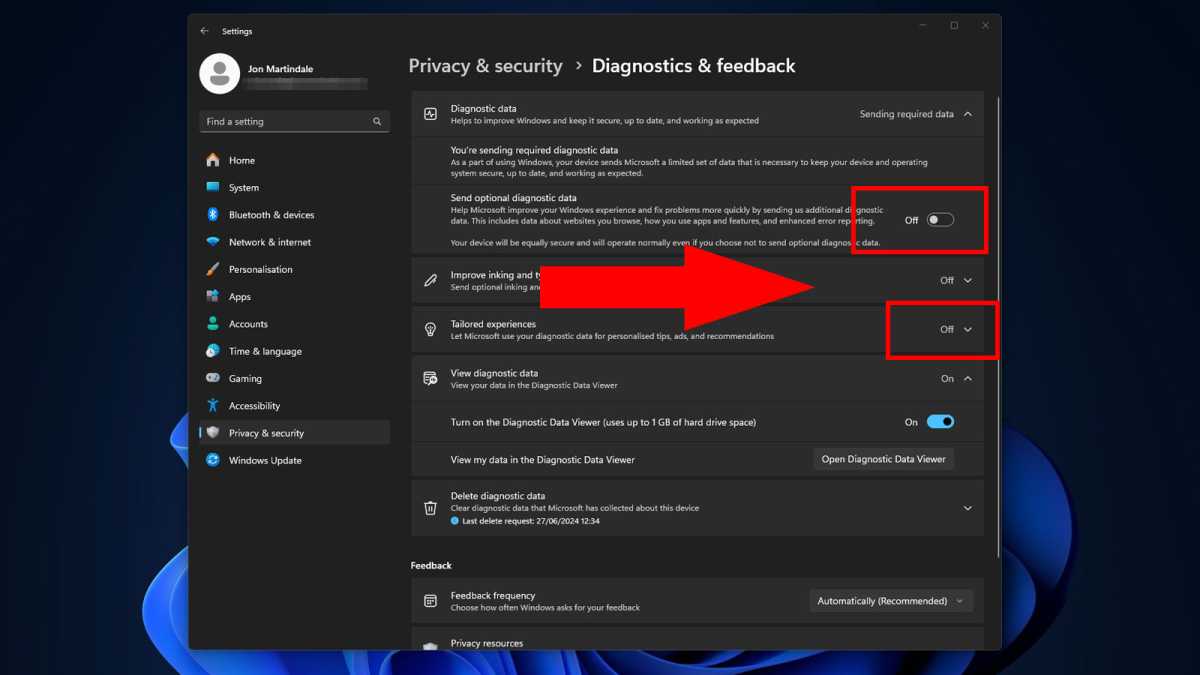Open the Home settings page
This screenshot has height=675, width=1200.
295,160
